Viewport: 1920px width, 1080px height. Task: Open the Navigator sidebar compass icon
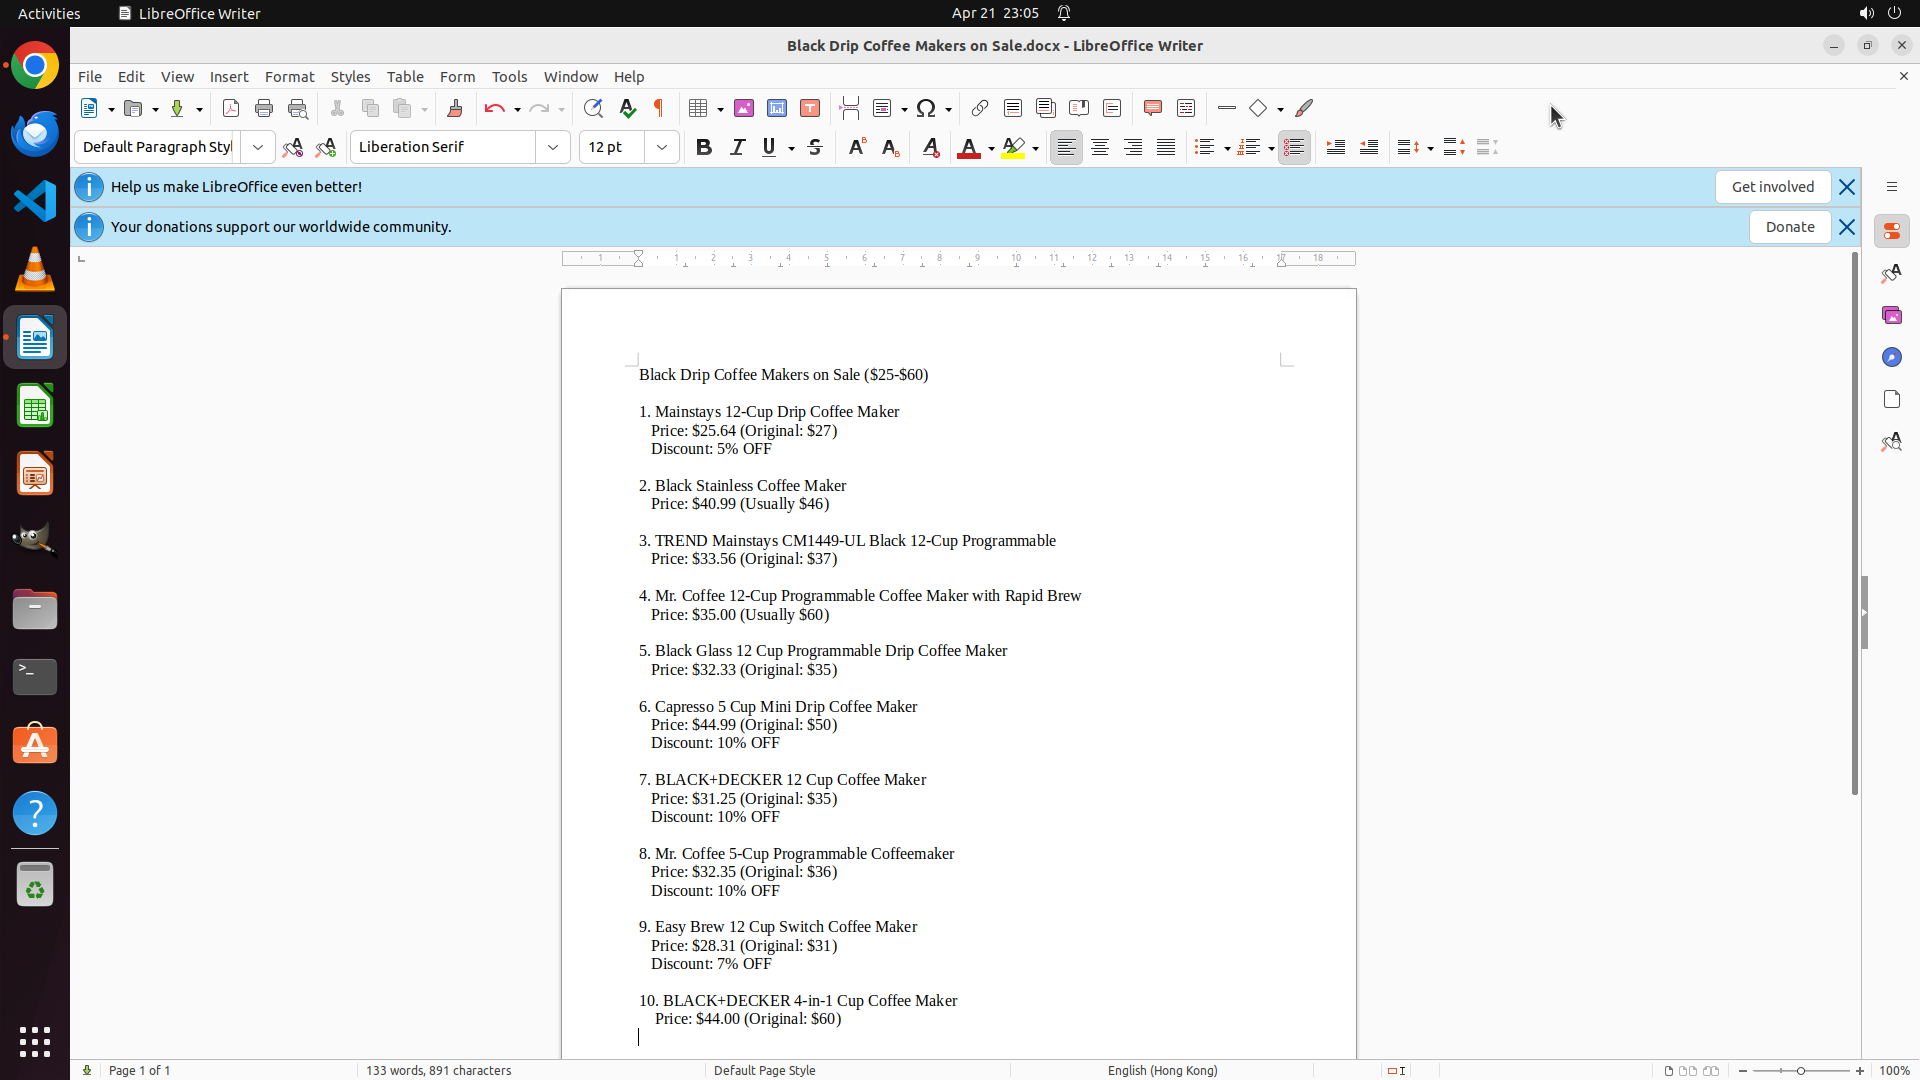pyautogui.click(x=1891, y=357)
